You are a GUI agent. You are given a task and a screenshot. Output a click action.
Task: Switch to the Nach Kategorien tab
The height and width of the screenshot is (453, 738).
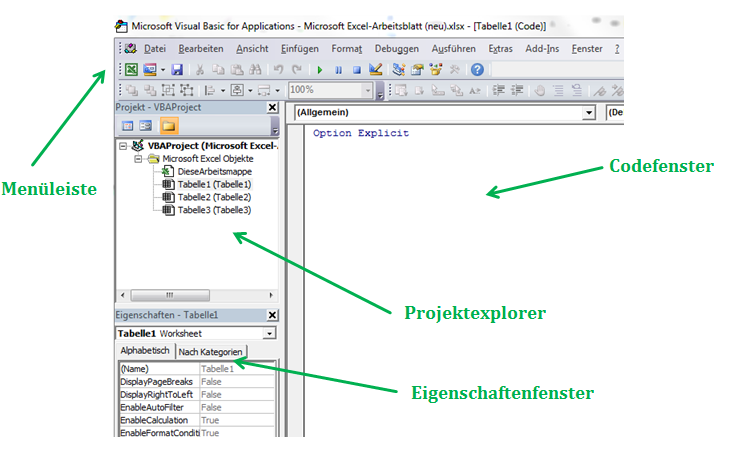[x=210, y=352]
